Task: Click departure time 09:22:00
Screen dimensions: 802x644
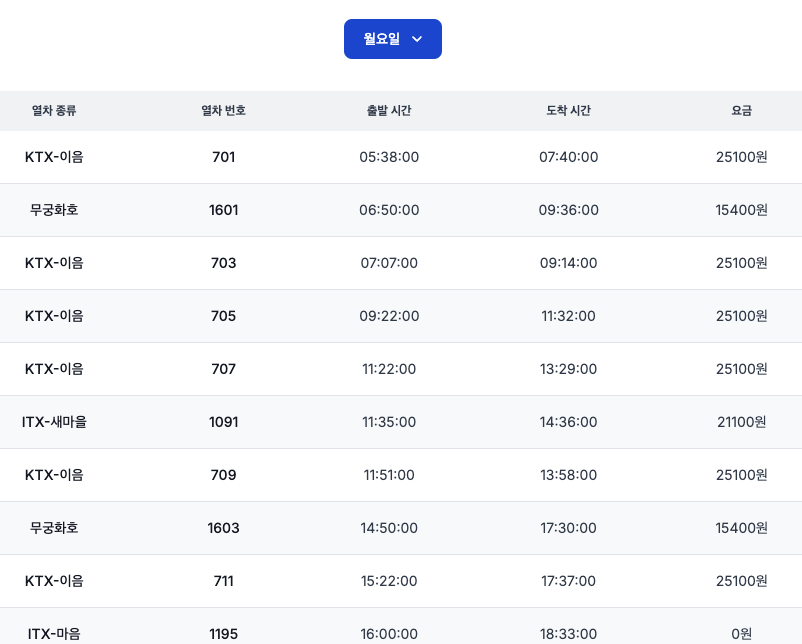Action: pos(389,316)
